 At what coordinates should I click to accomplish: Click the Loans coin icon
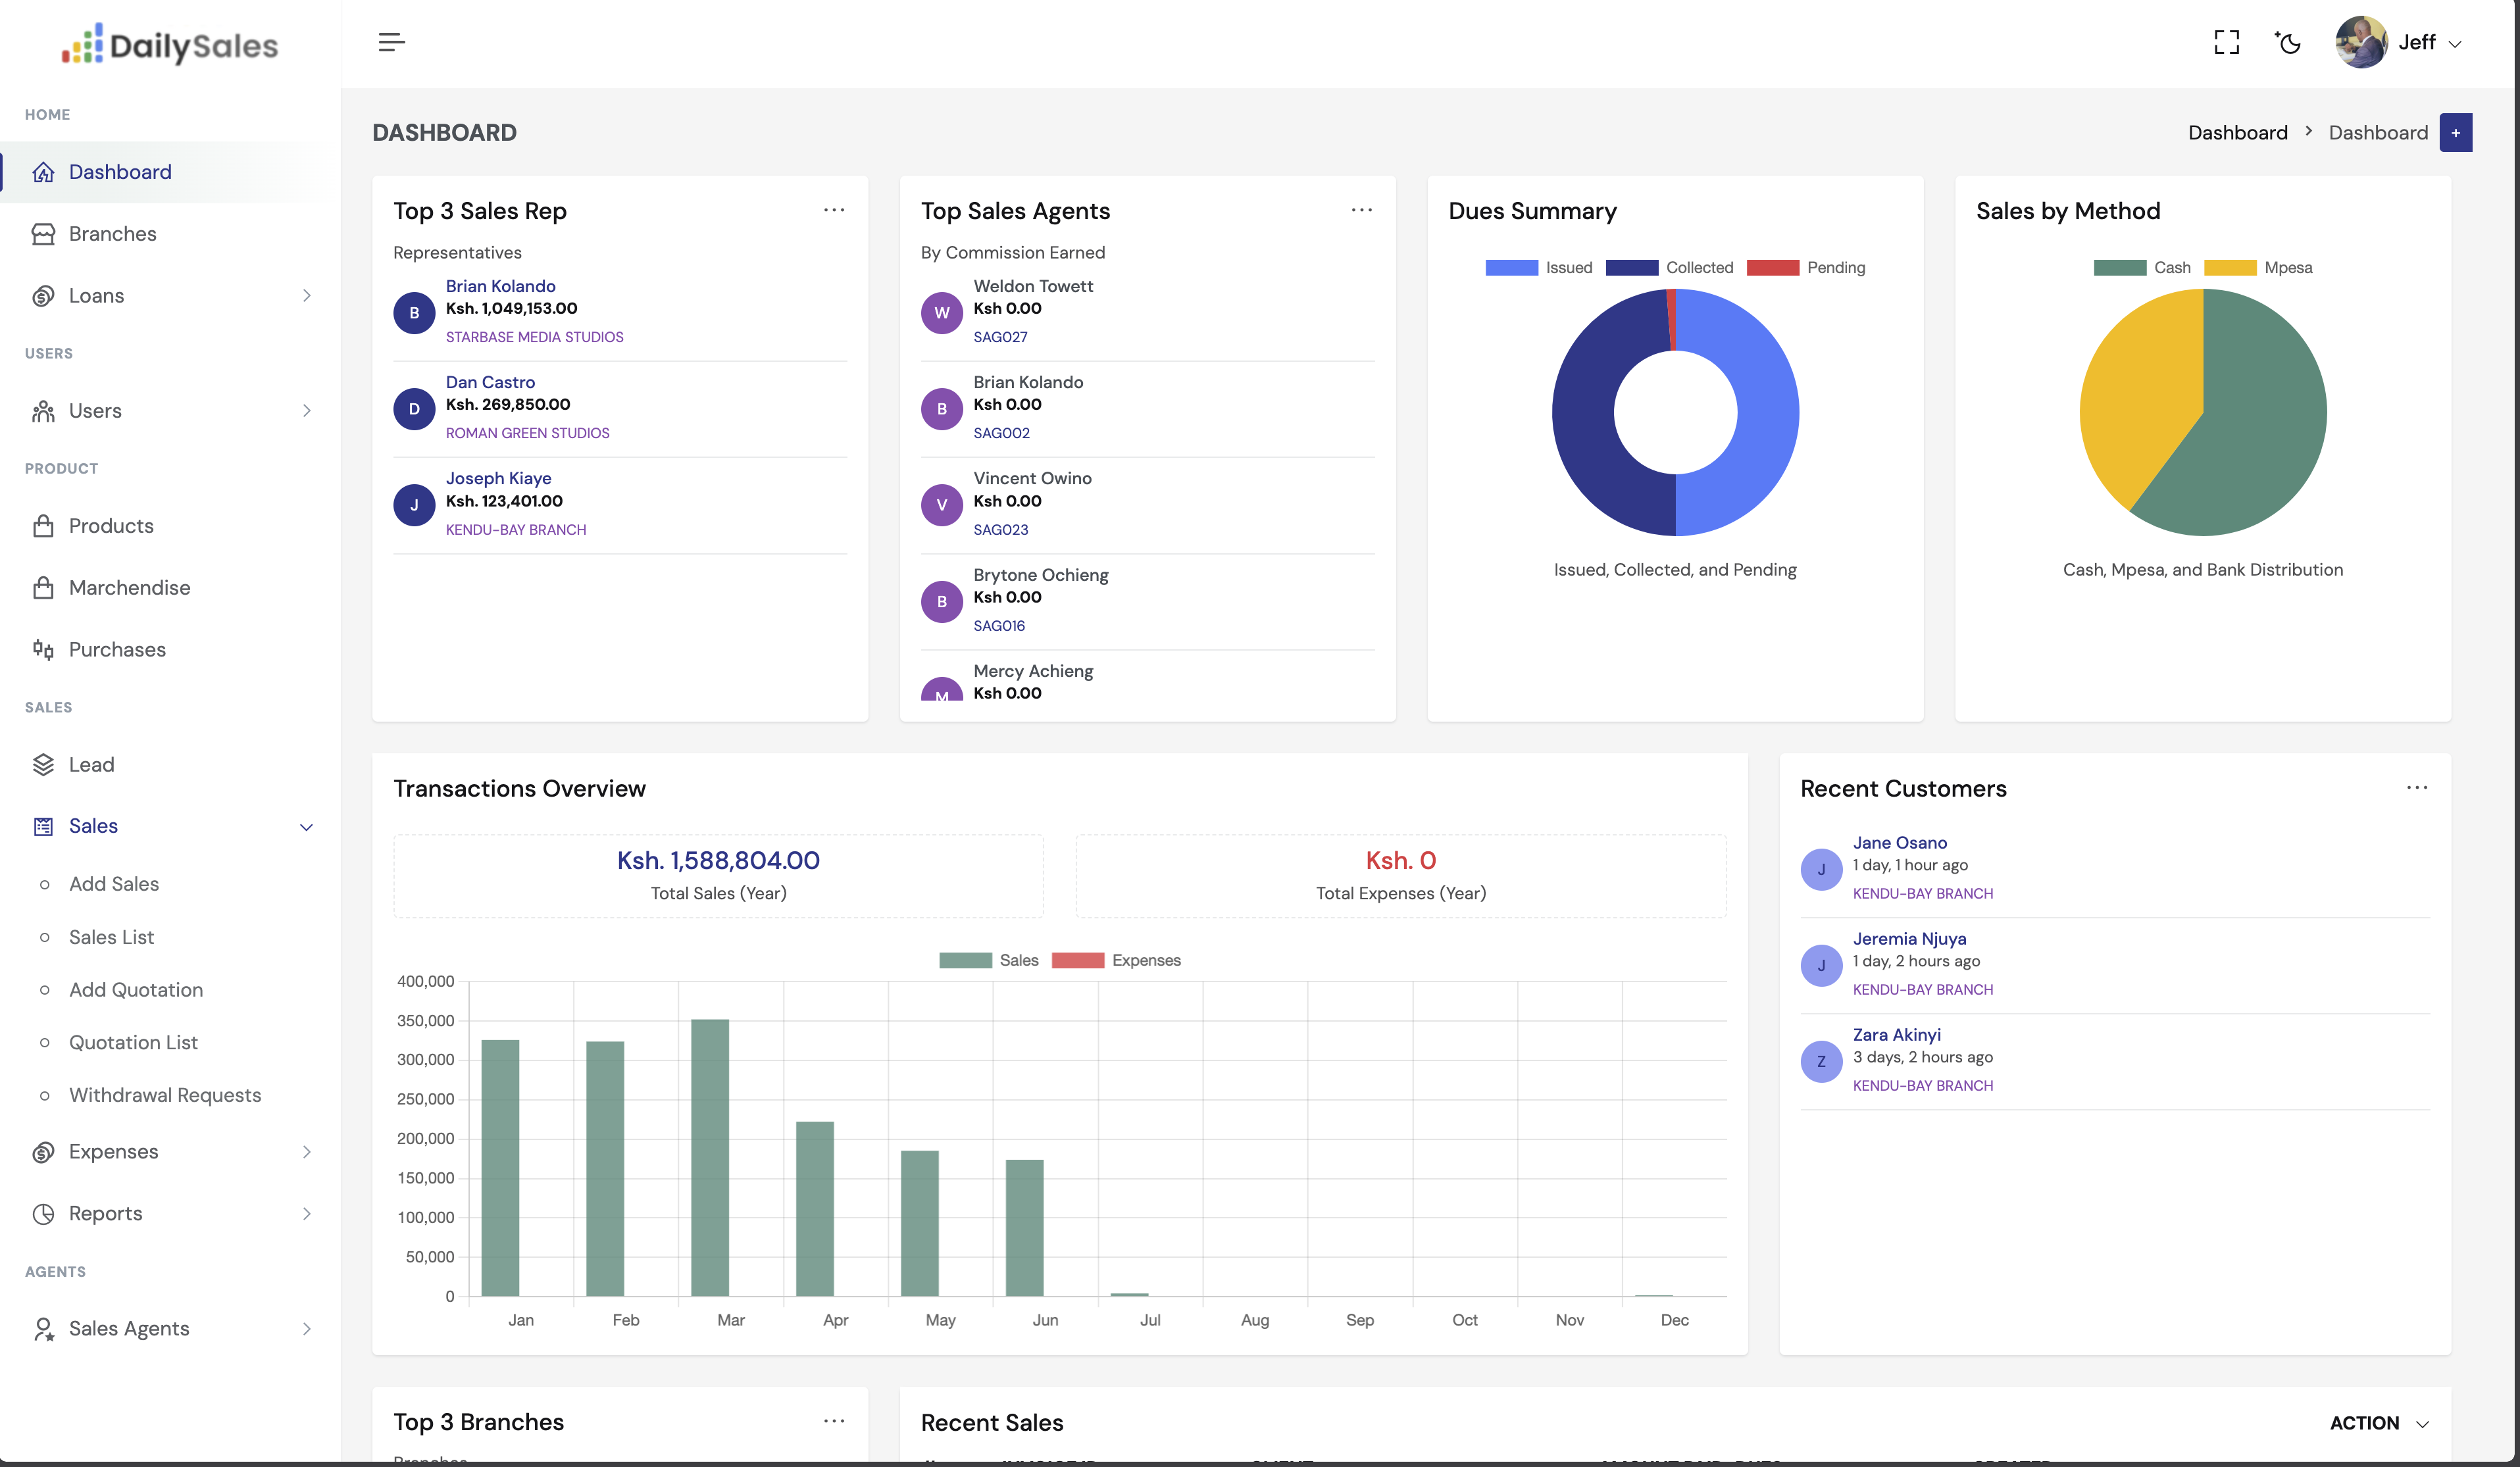pyautogui.click(x=43, y=296)
